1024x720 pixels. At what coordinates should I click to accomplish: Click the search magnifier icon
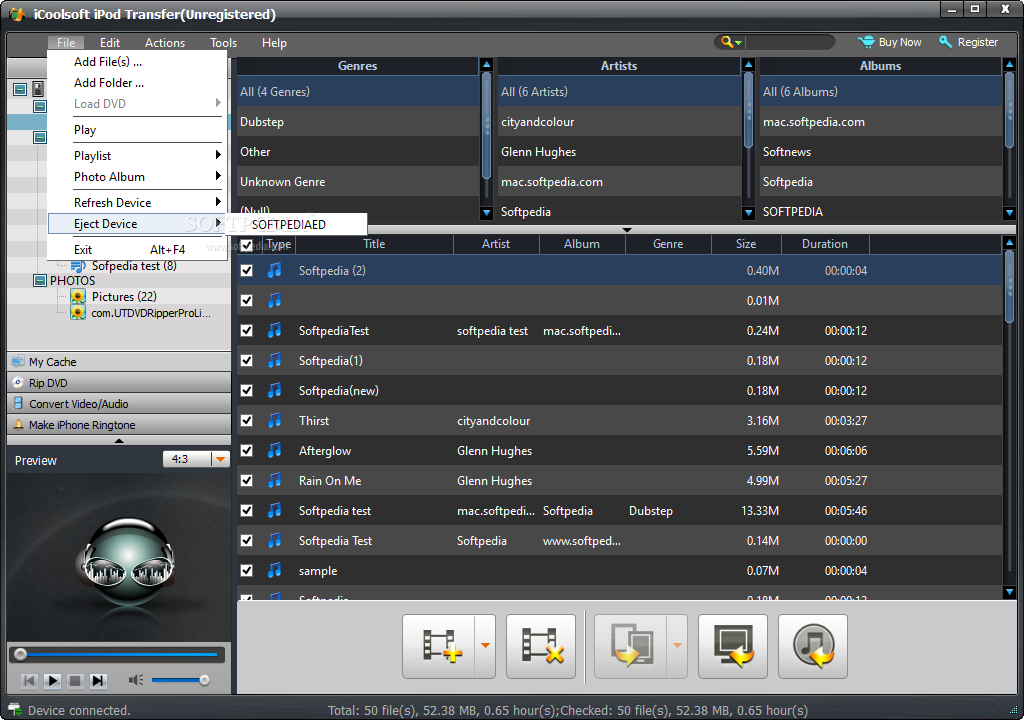[x=727, y=42]
